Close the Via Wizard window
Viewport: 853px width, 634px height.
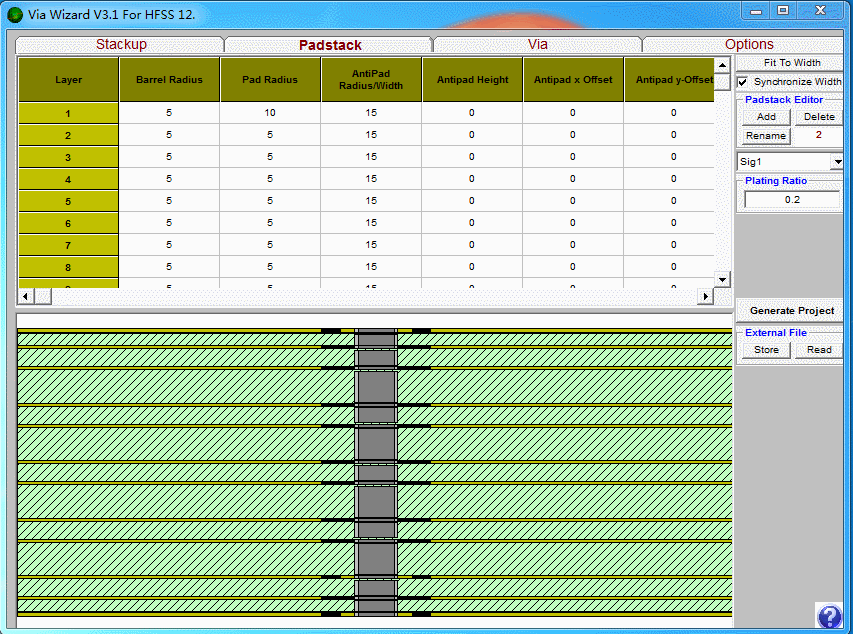[x=821, y=11]
